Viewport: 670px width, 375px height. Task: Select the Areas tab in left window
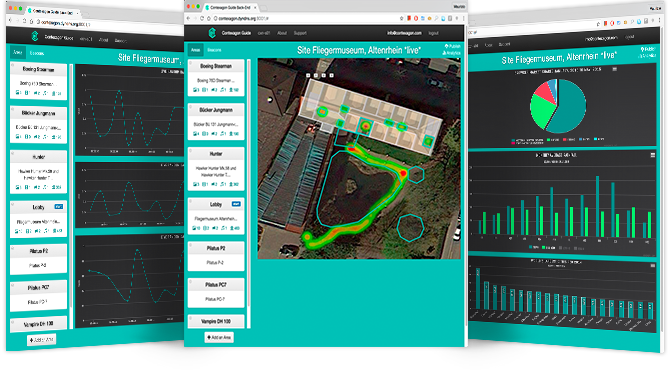tap(18, 52)
